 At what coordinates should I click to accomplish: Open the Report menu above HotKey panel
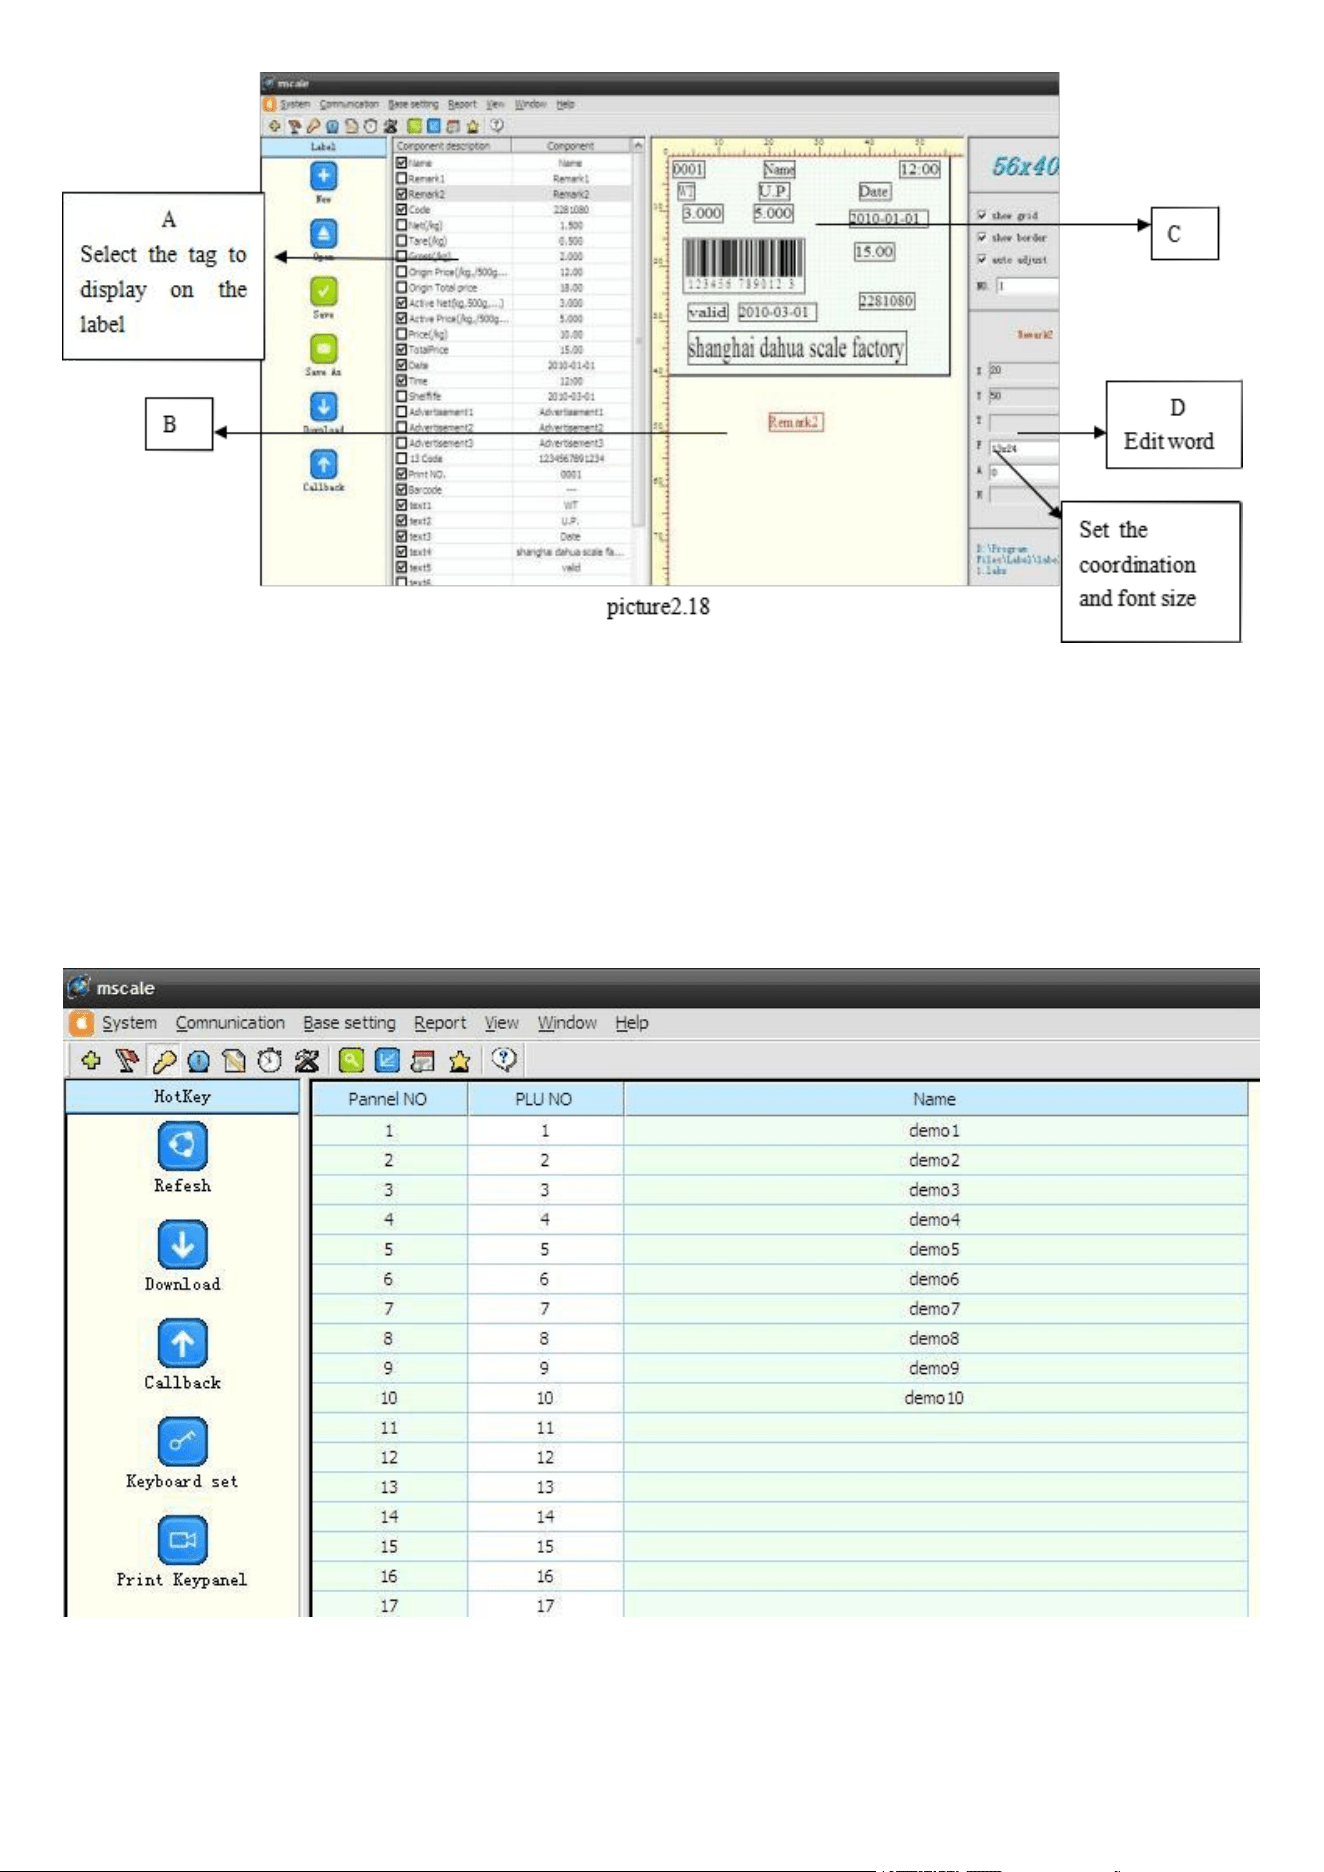click(440, 1023)
